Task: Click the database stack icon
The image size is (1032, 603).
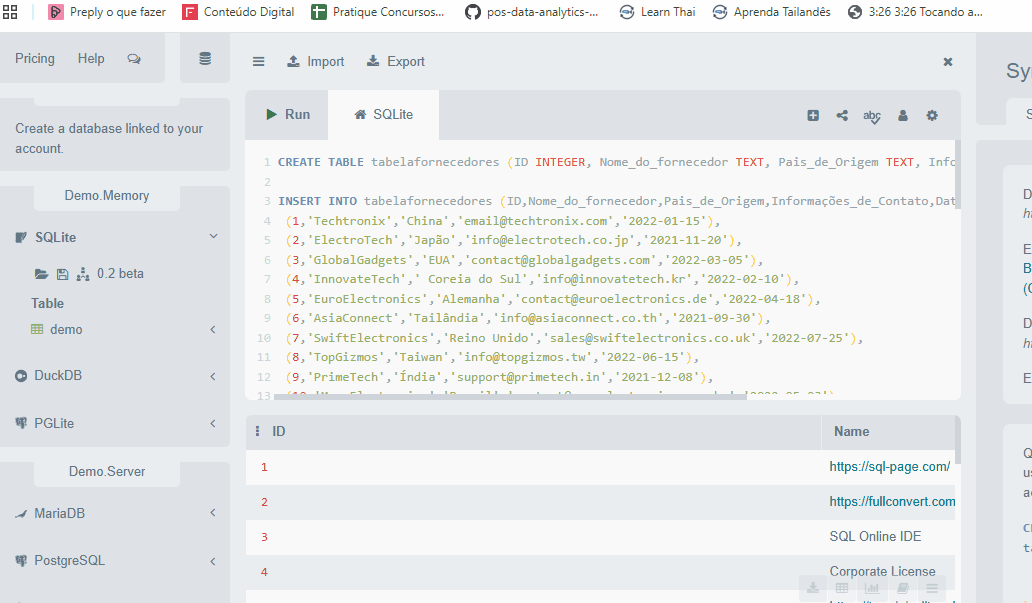Action: pos(205,59)
